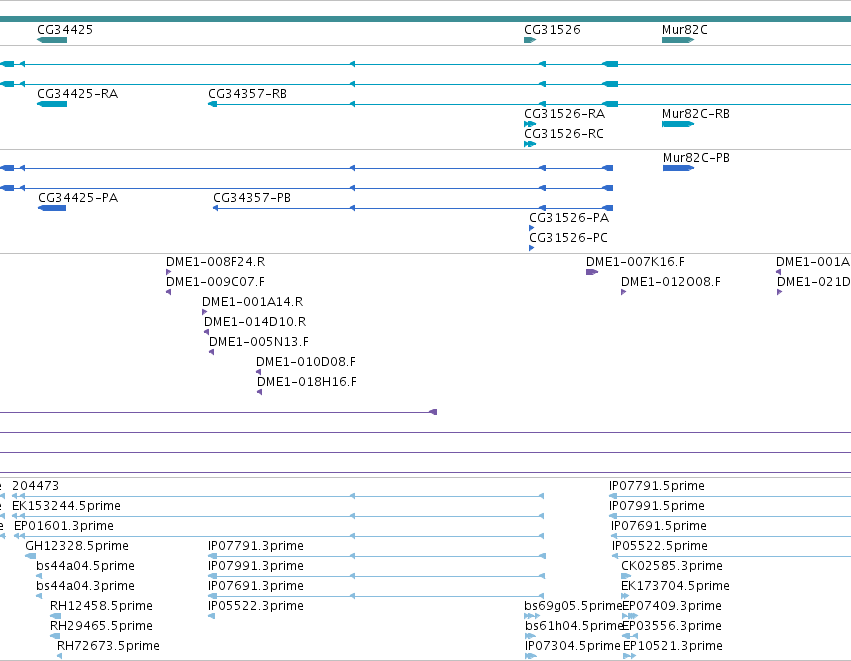Click IP05522.5prime EST label

[x=660, y=546]
